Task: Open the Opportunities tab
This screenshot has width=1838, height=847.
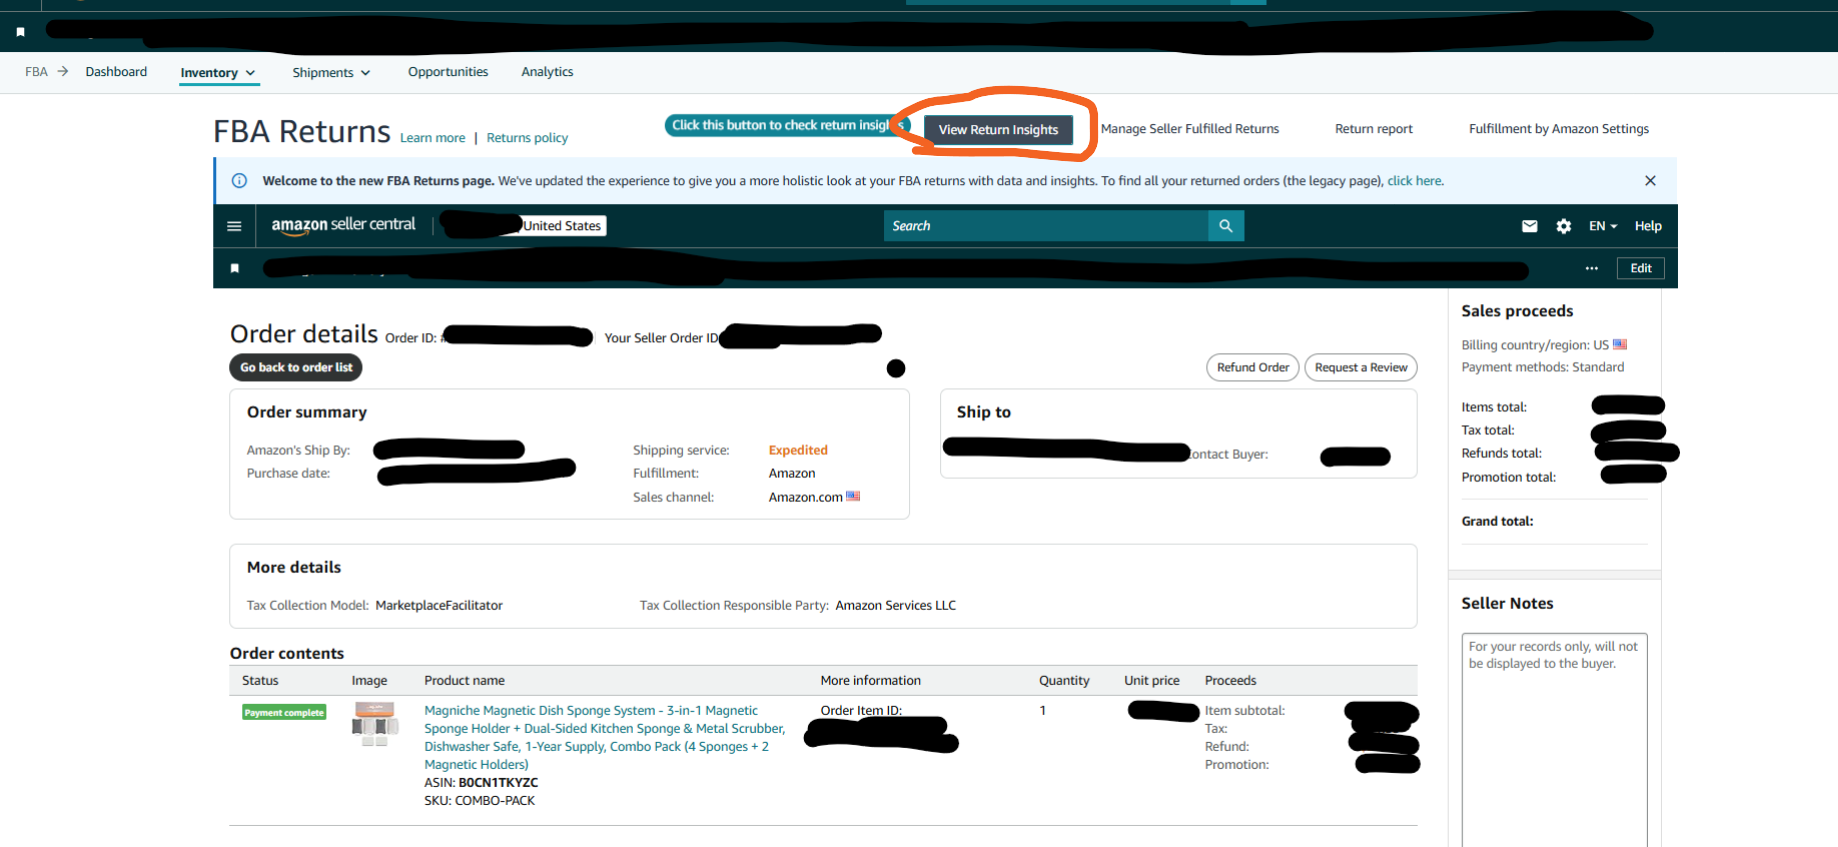Action: pos(448,72)
